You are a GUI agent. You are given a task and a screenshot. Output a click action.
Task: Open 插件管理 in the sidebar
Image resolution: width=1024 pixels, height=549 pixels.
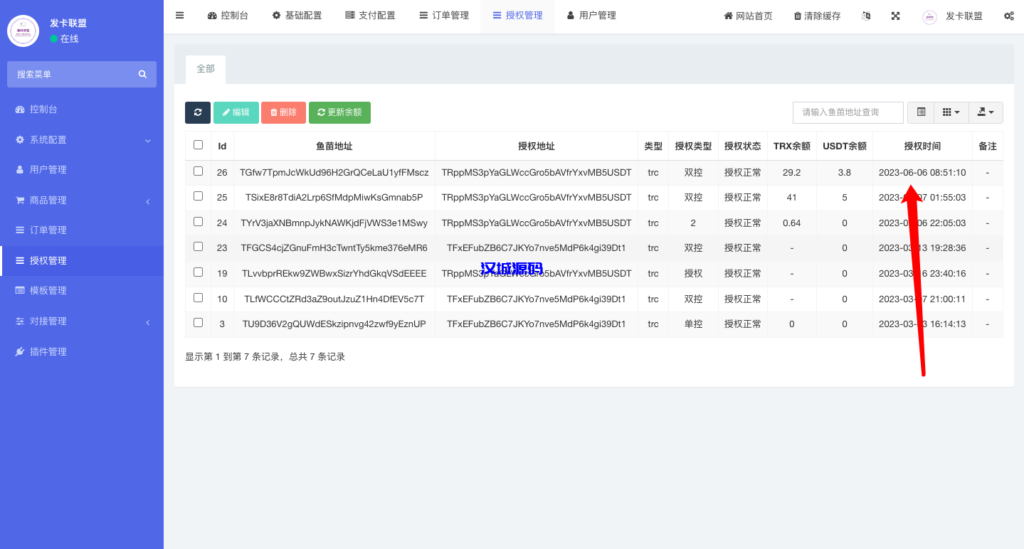click(x=82, y=351)
